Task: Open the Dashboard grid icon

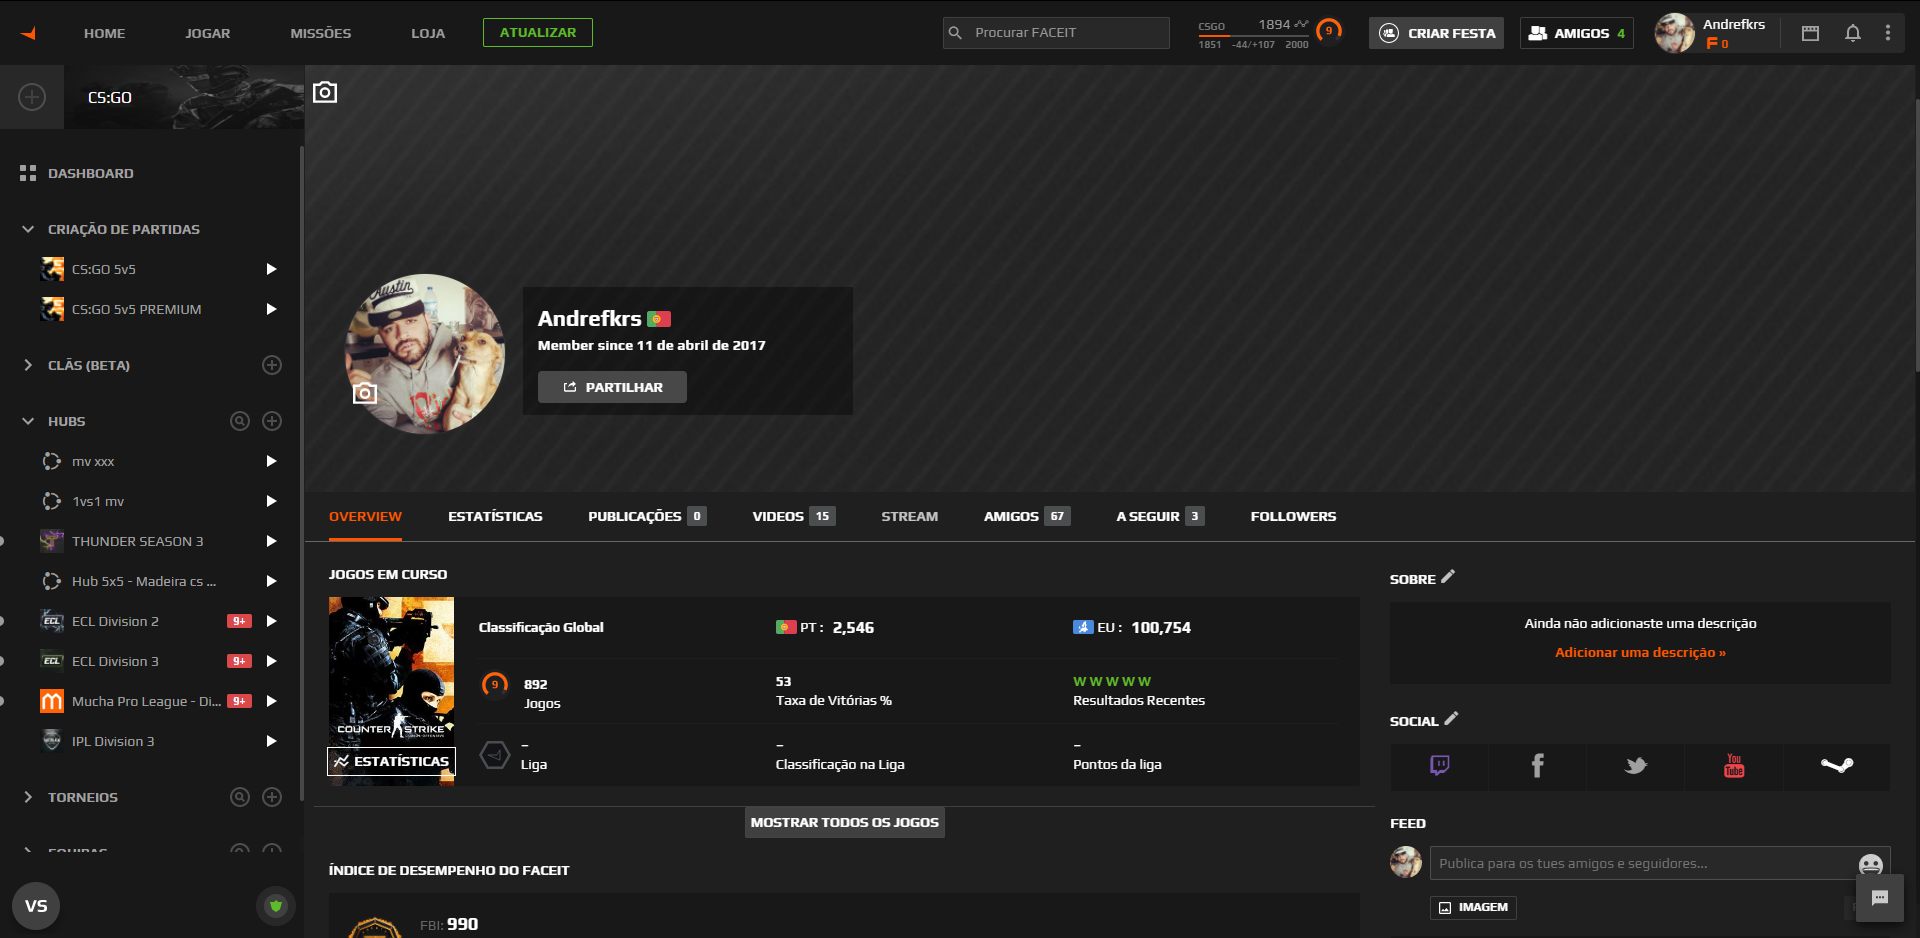Action: point(28,173)
